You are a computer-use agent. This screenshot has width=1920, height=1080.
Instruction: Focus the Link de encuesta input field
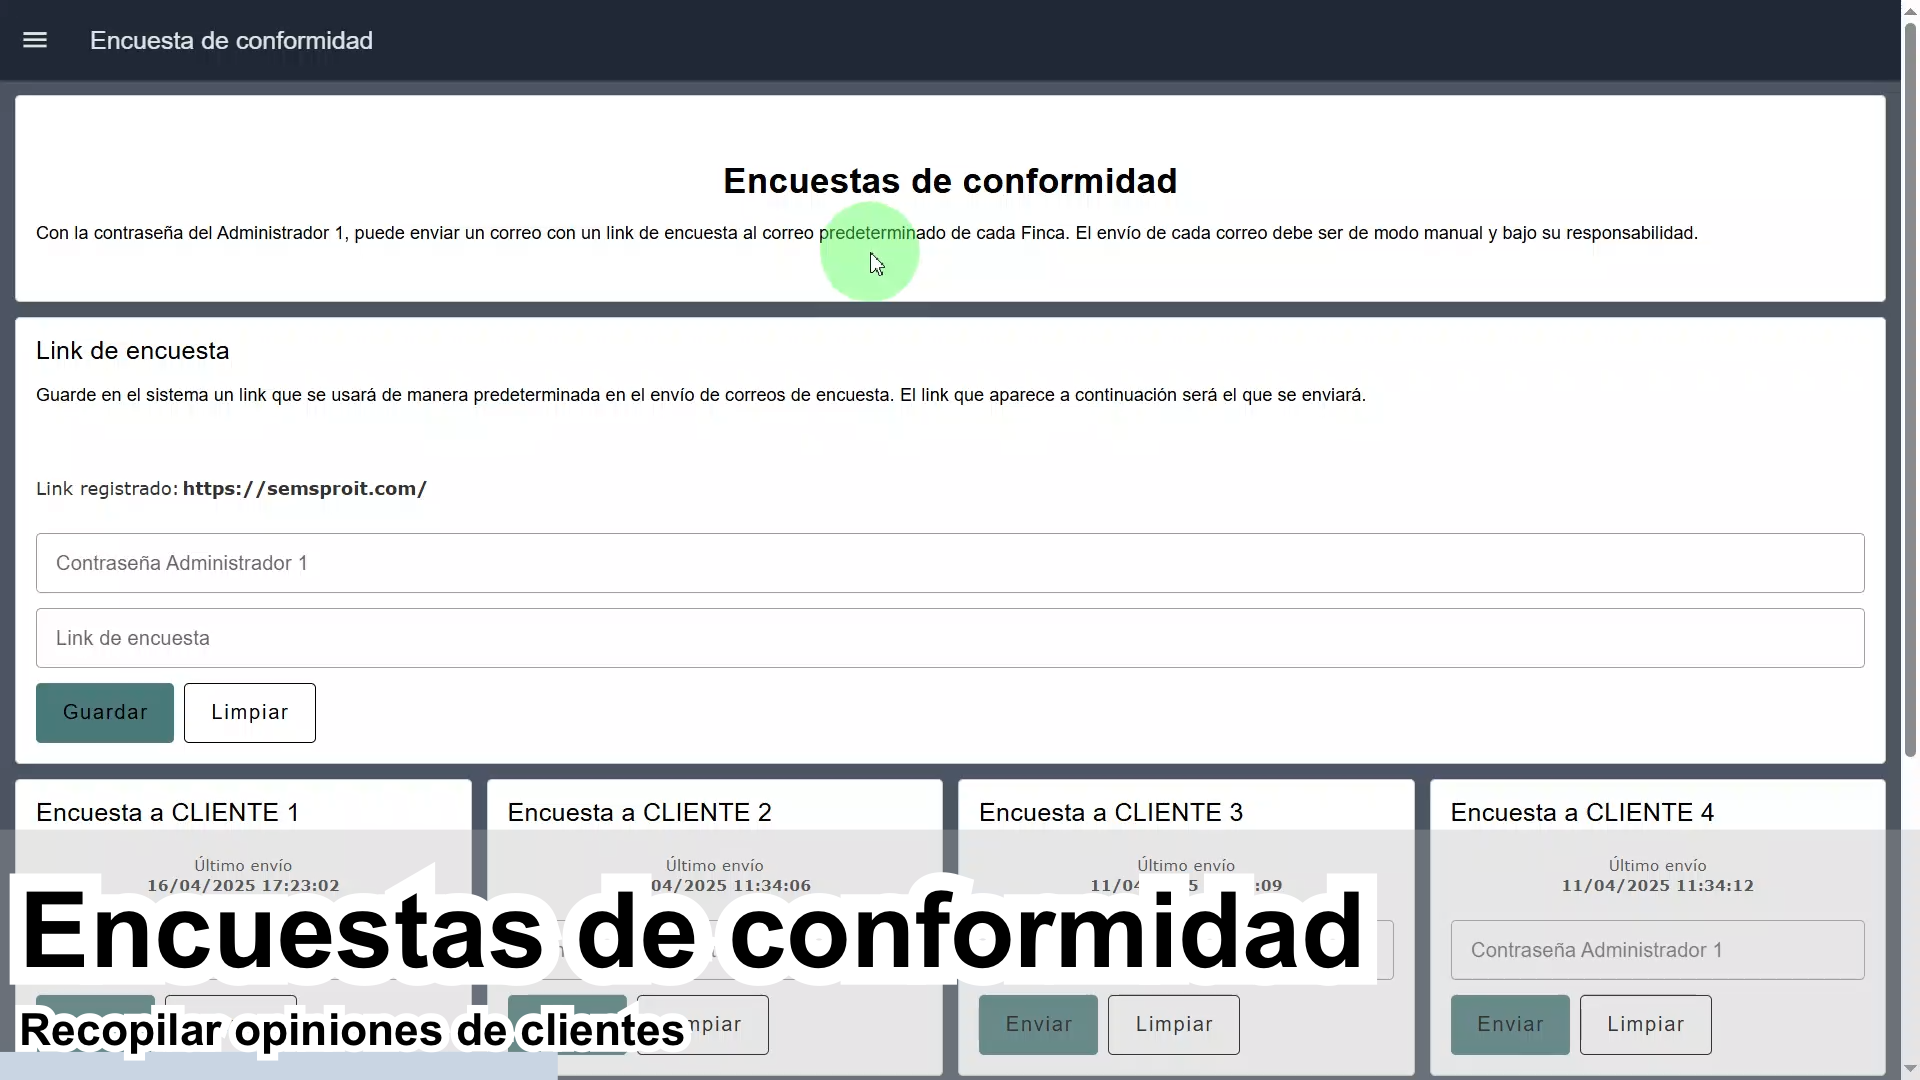tap(950, 638)
